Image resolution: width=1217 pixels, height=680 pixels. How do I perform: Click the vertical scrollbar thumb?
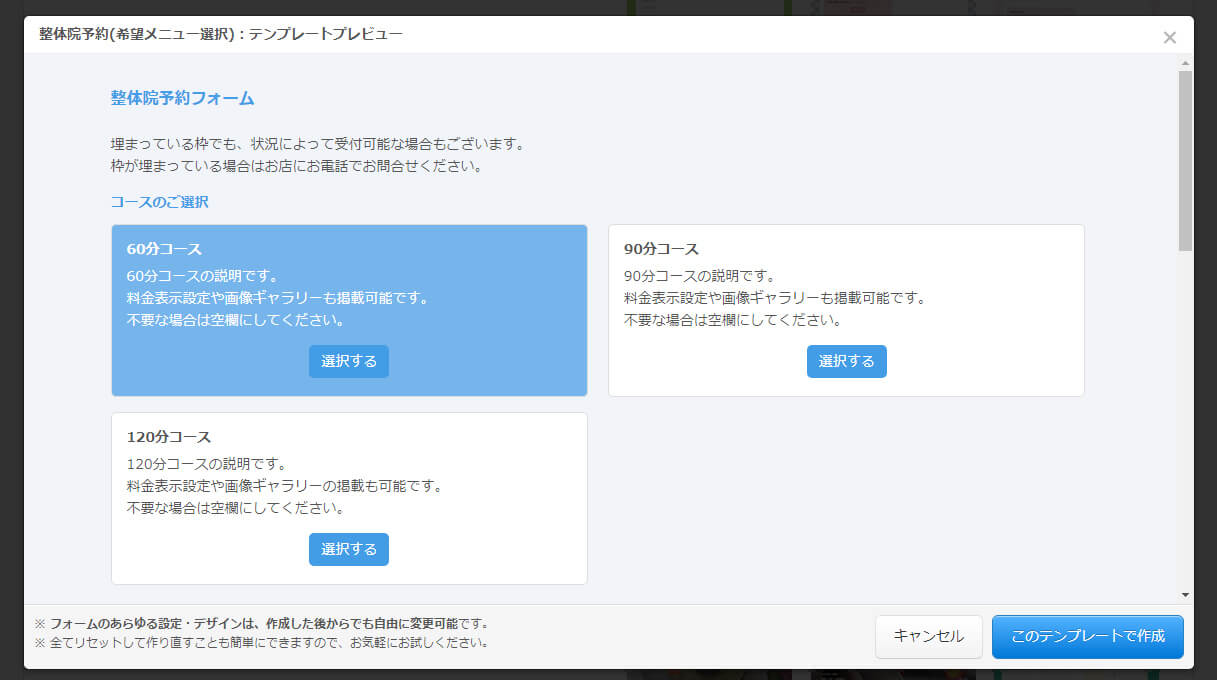[1186, 160]
